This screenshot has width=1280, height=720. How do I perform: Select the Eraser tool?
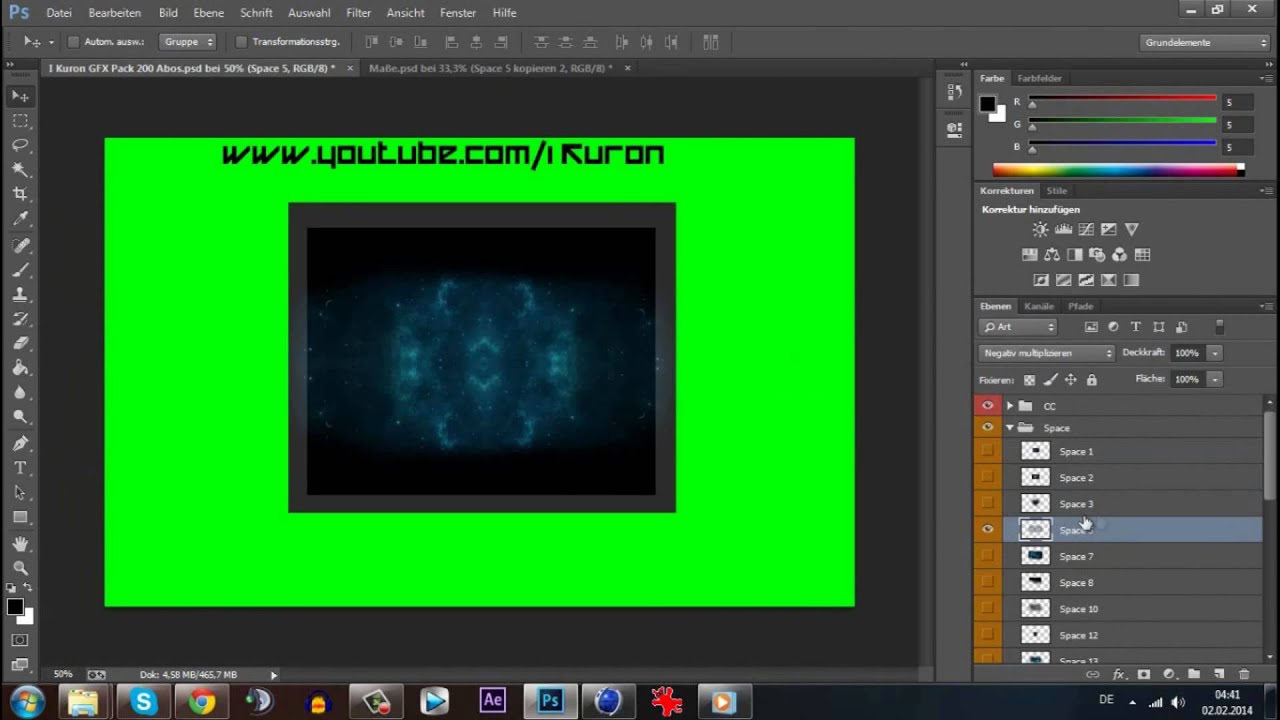pos(20,344)
